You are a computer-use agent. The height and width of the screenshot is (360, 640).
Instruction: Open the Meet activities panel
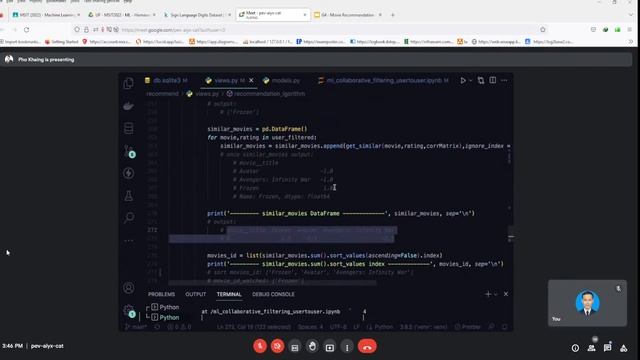(624, 348)
